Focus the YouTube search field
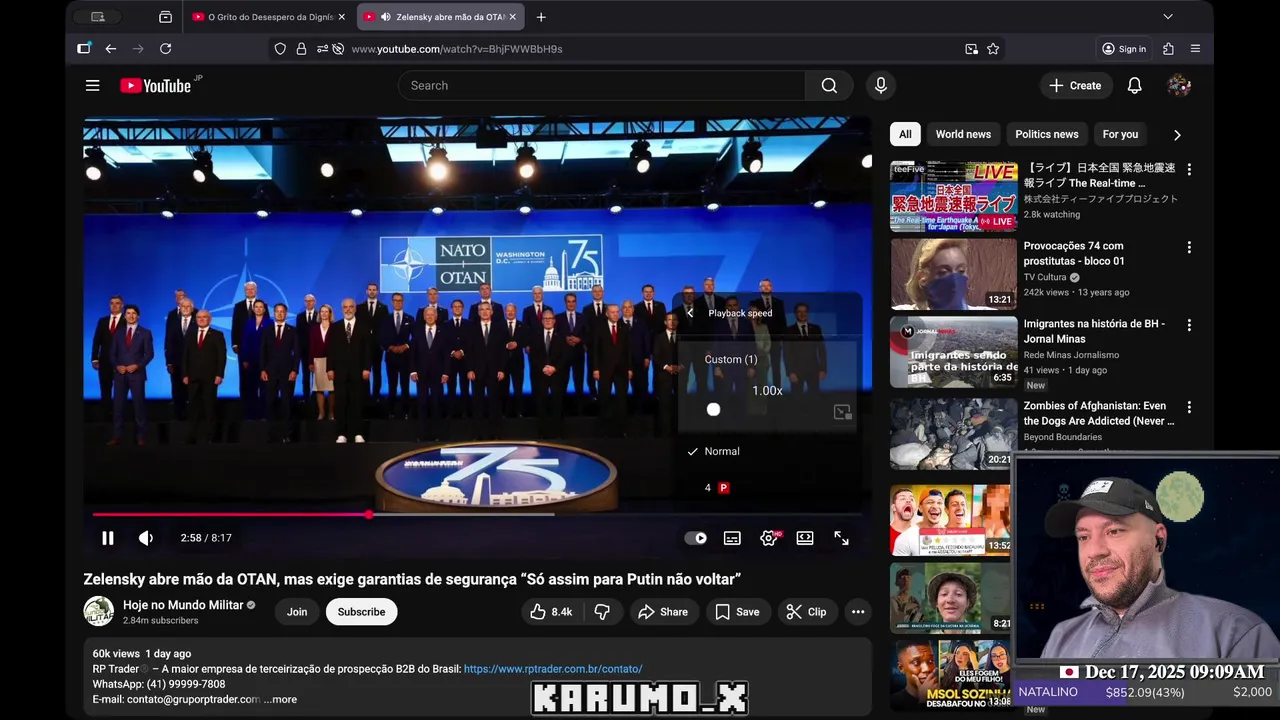Viewport: 1280px width, 720px height. pos(601,86)
